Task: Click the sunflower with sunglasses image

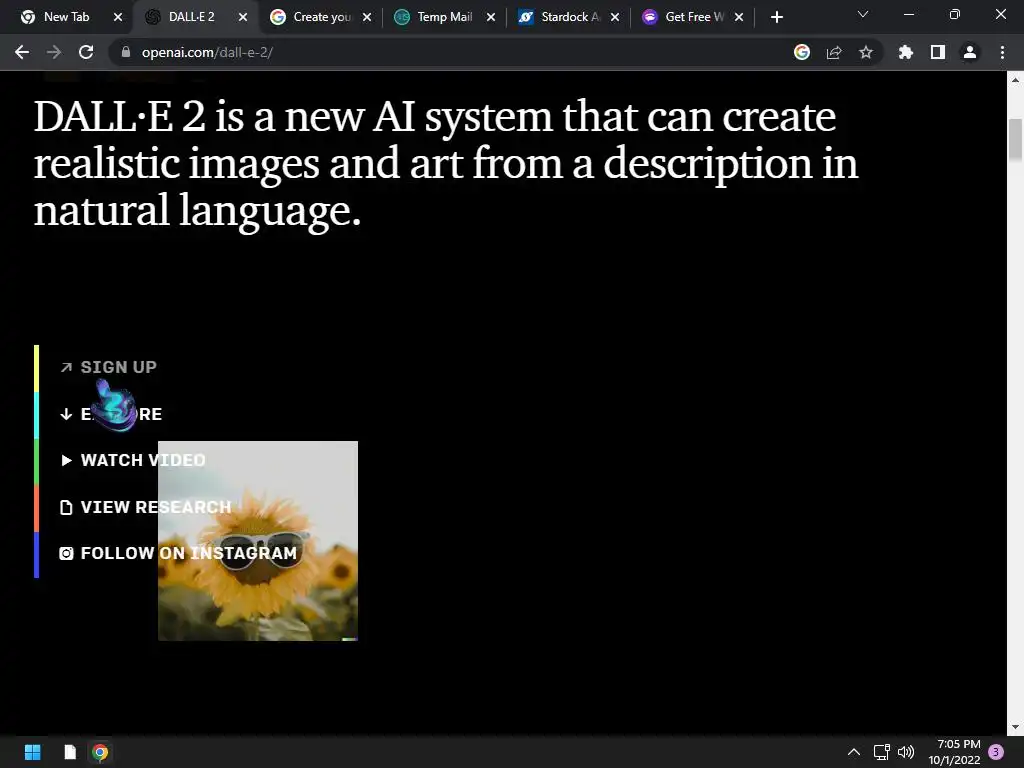Action: click(x=258, y=541)
